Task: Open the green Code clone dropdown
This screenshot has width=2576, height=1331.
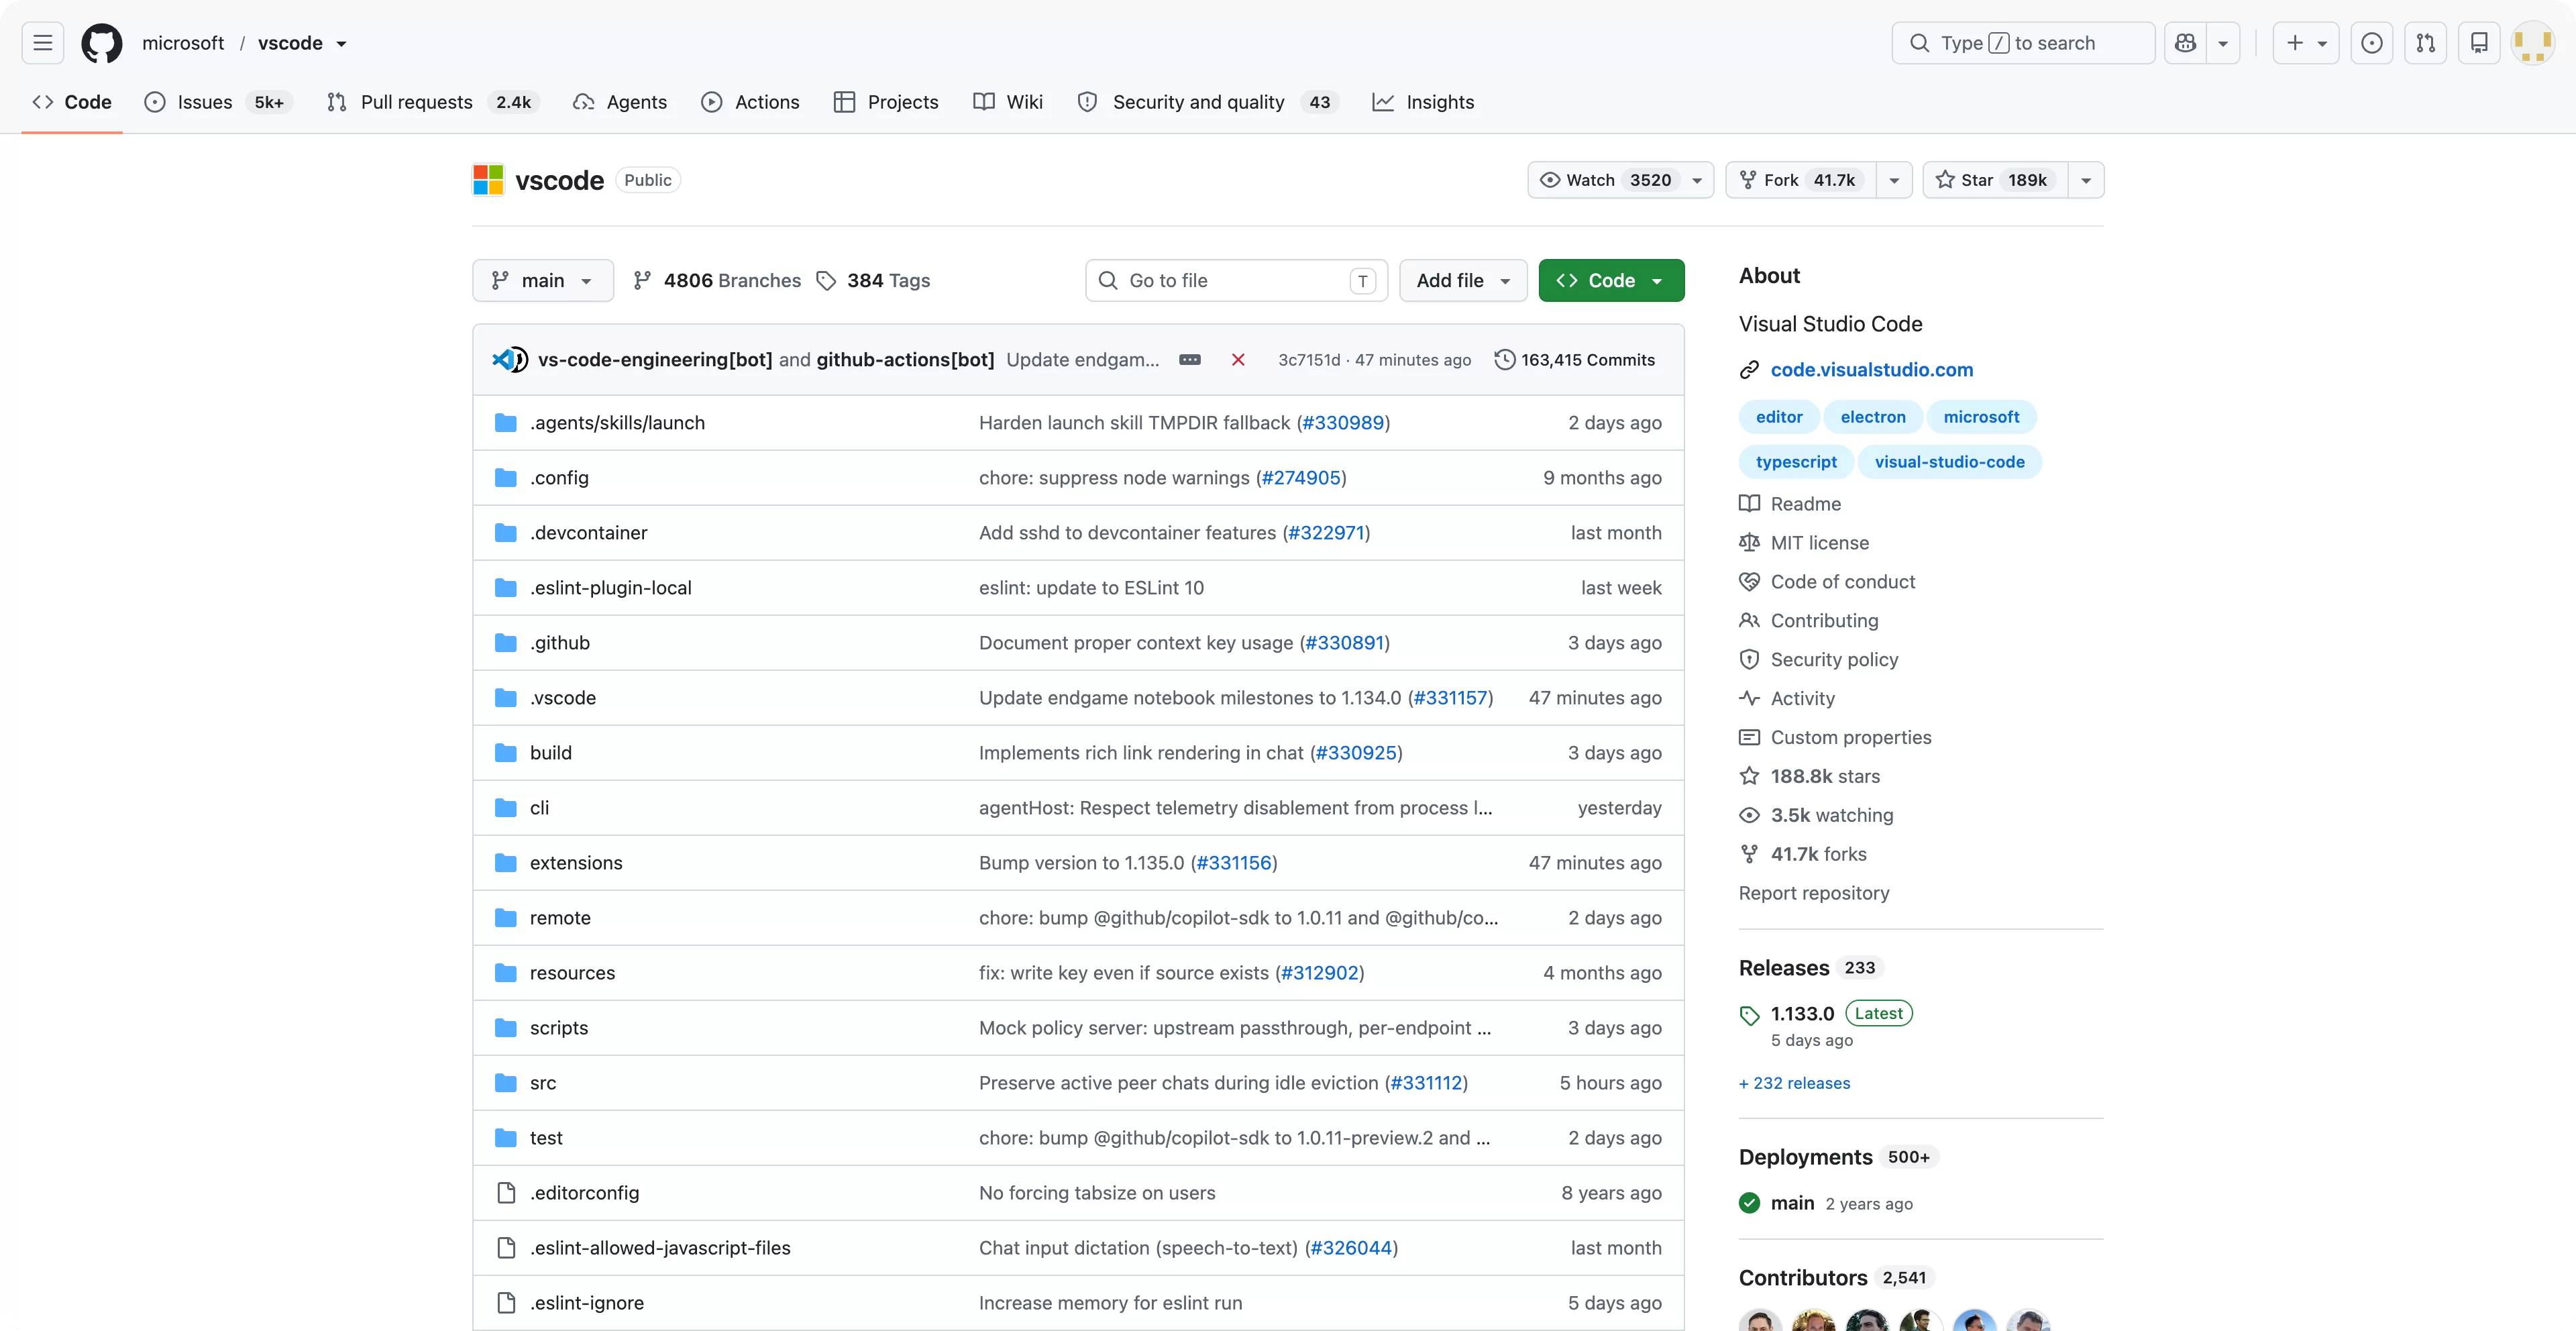Action: click(x=1611, y=281)
